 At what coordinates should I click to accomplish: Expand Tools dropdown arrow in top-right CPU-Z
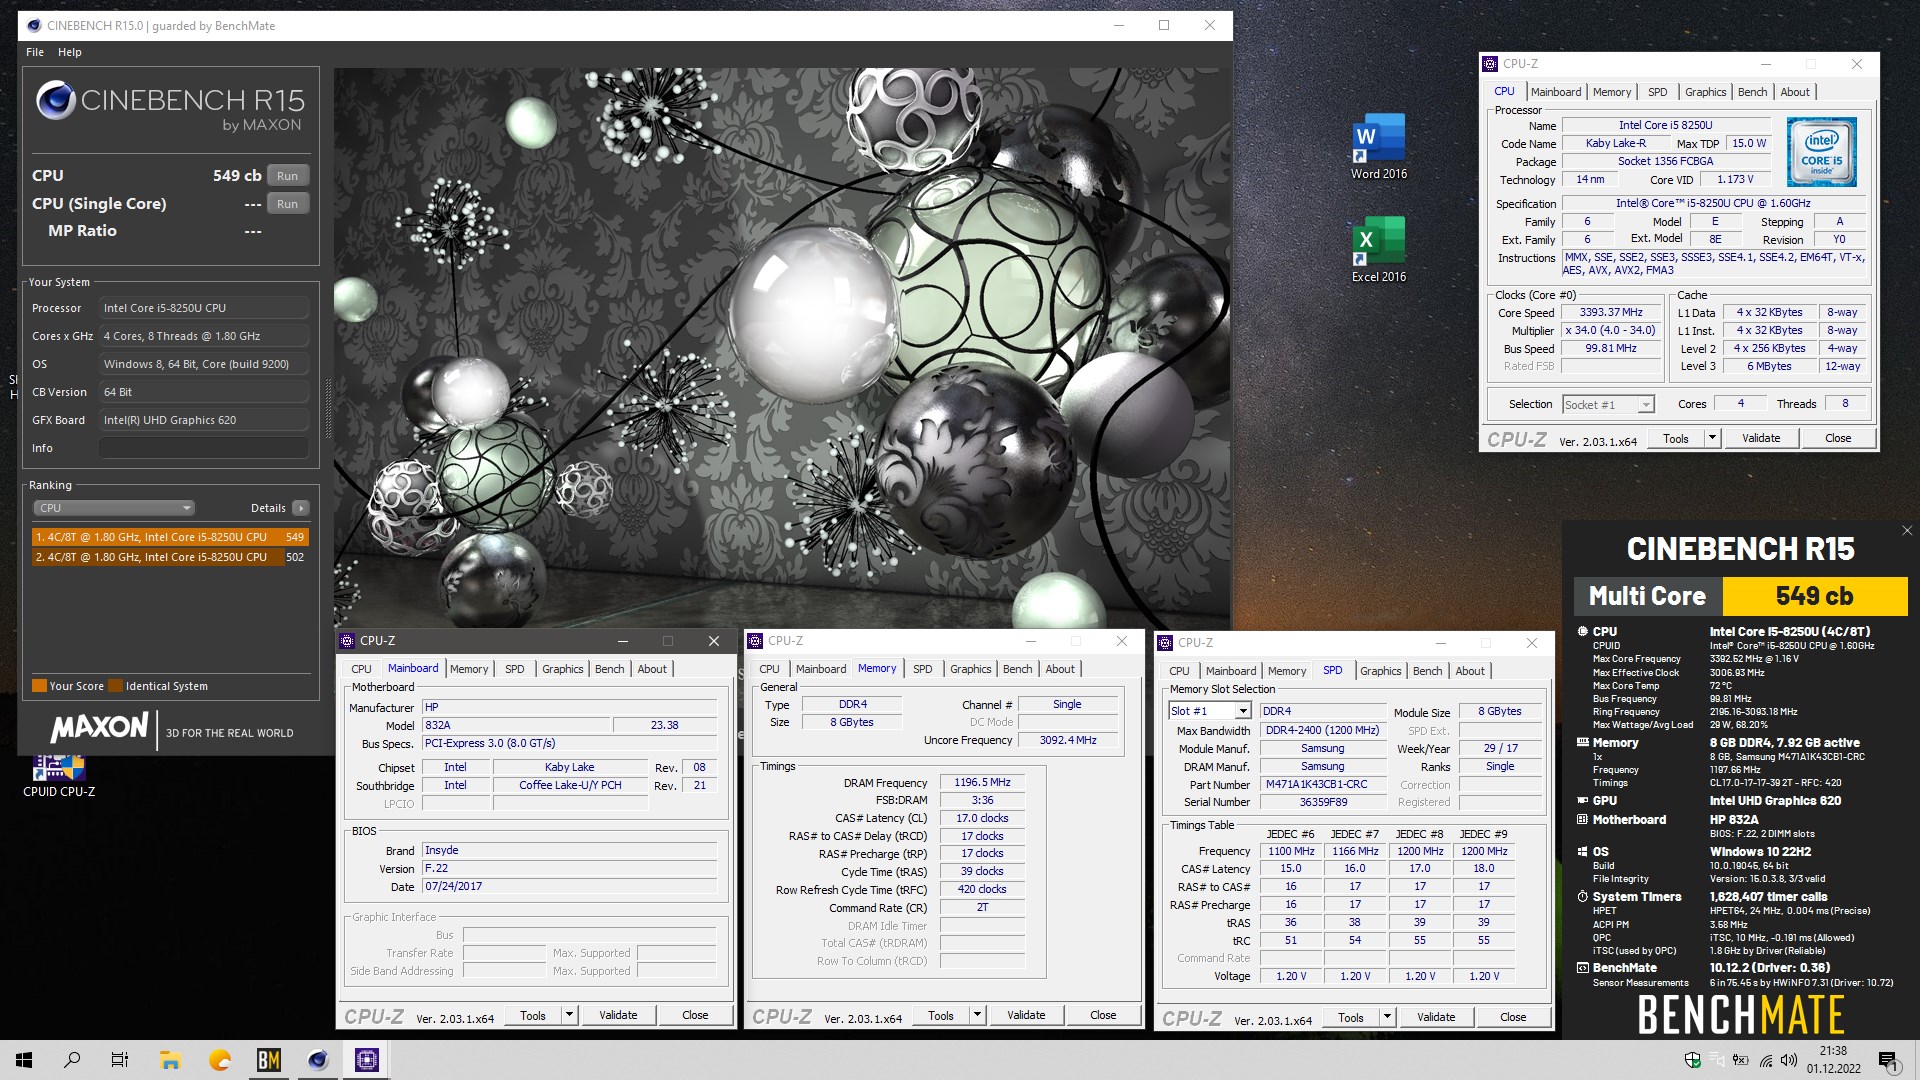coord(1712,438)
